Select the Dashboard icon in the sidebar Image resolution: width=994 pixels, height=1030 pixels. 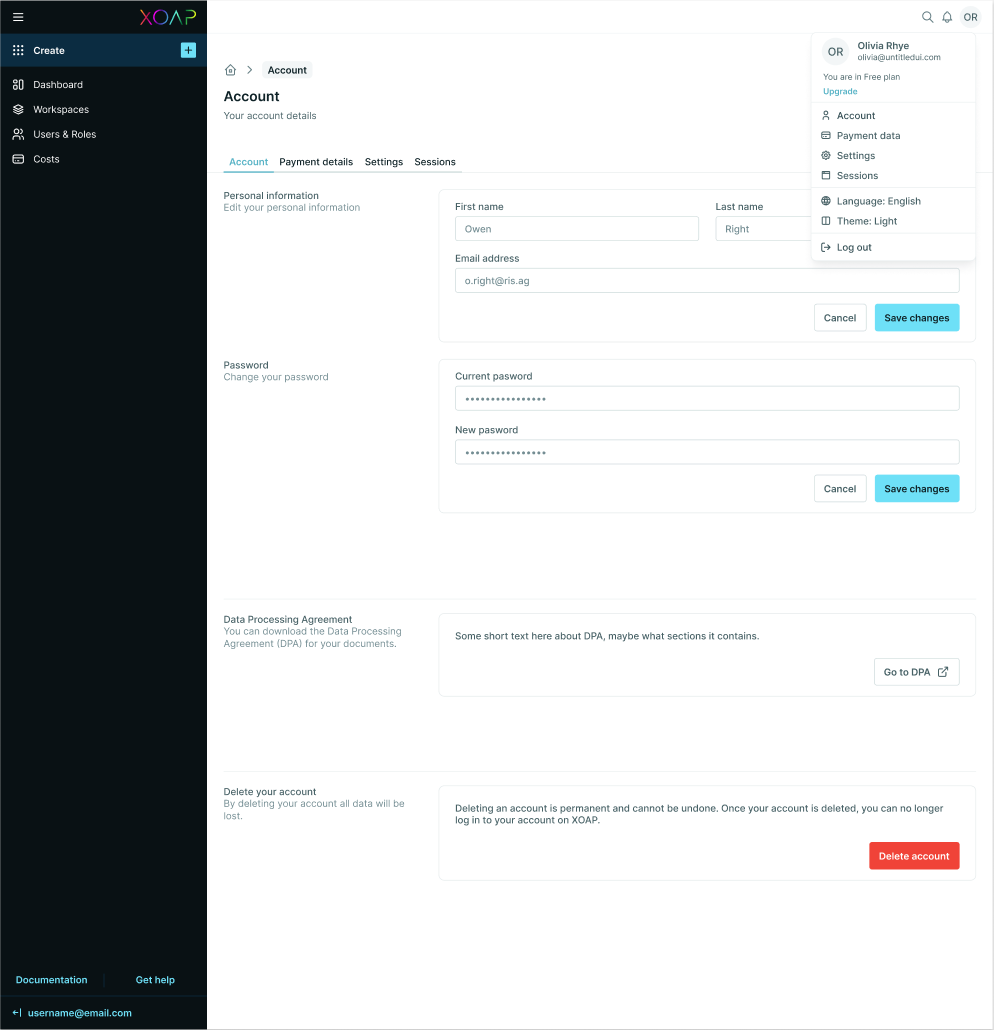[18, 84]
